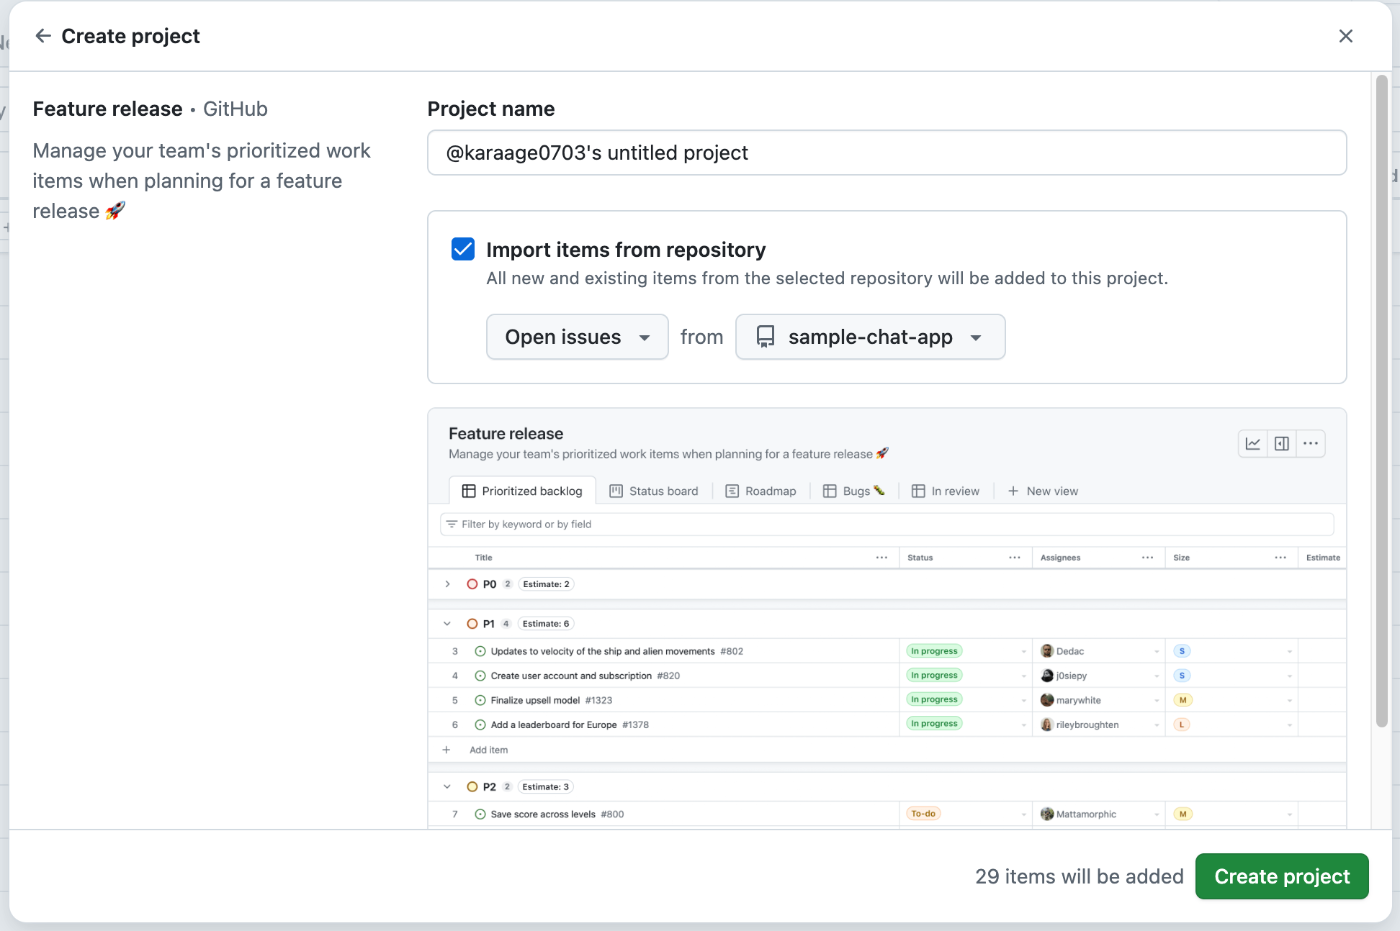1400x931 pixels.
Task: Collapse the P1 priority group
Action: pyautogui.click(x=447, y=624)
